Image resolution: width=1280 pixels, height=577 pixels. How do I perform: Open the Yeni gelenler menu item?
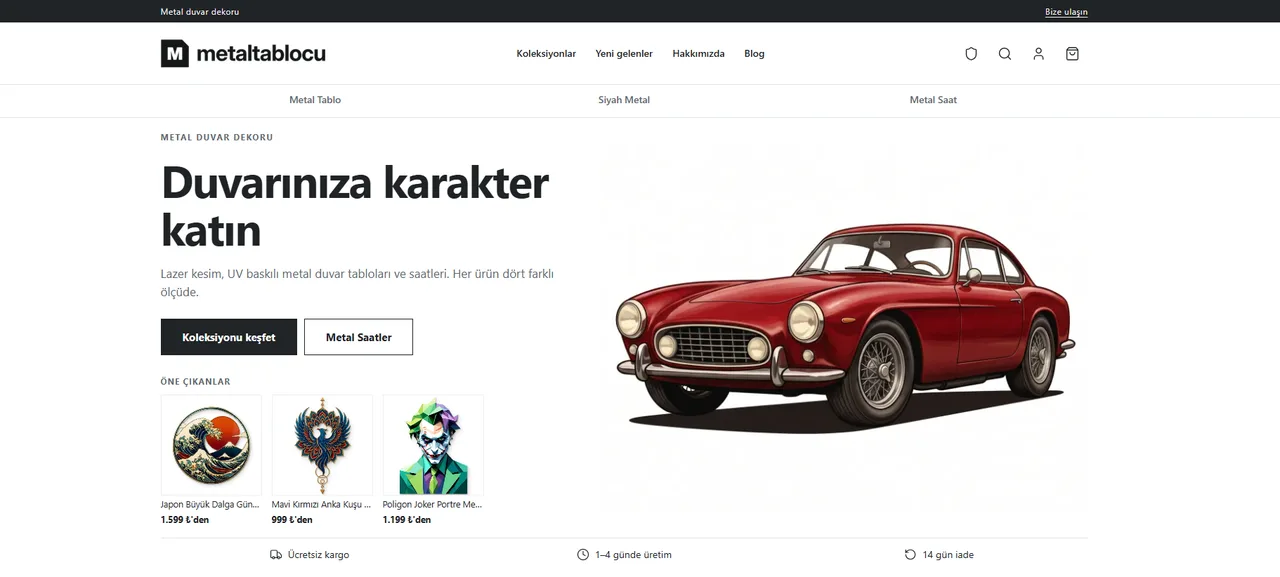coord(624,54)
